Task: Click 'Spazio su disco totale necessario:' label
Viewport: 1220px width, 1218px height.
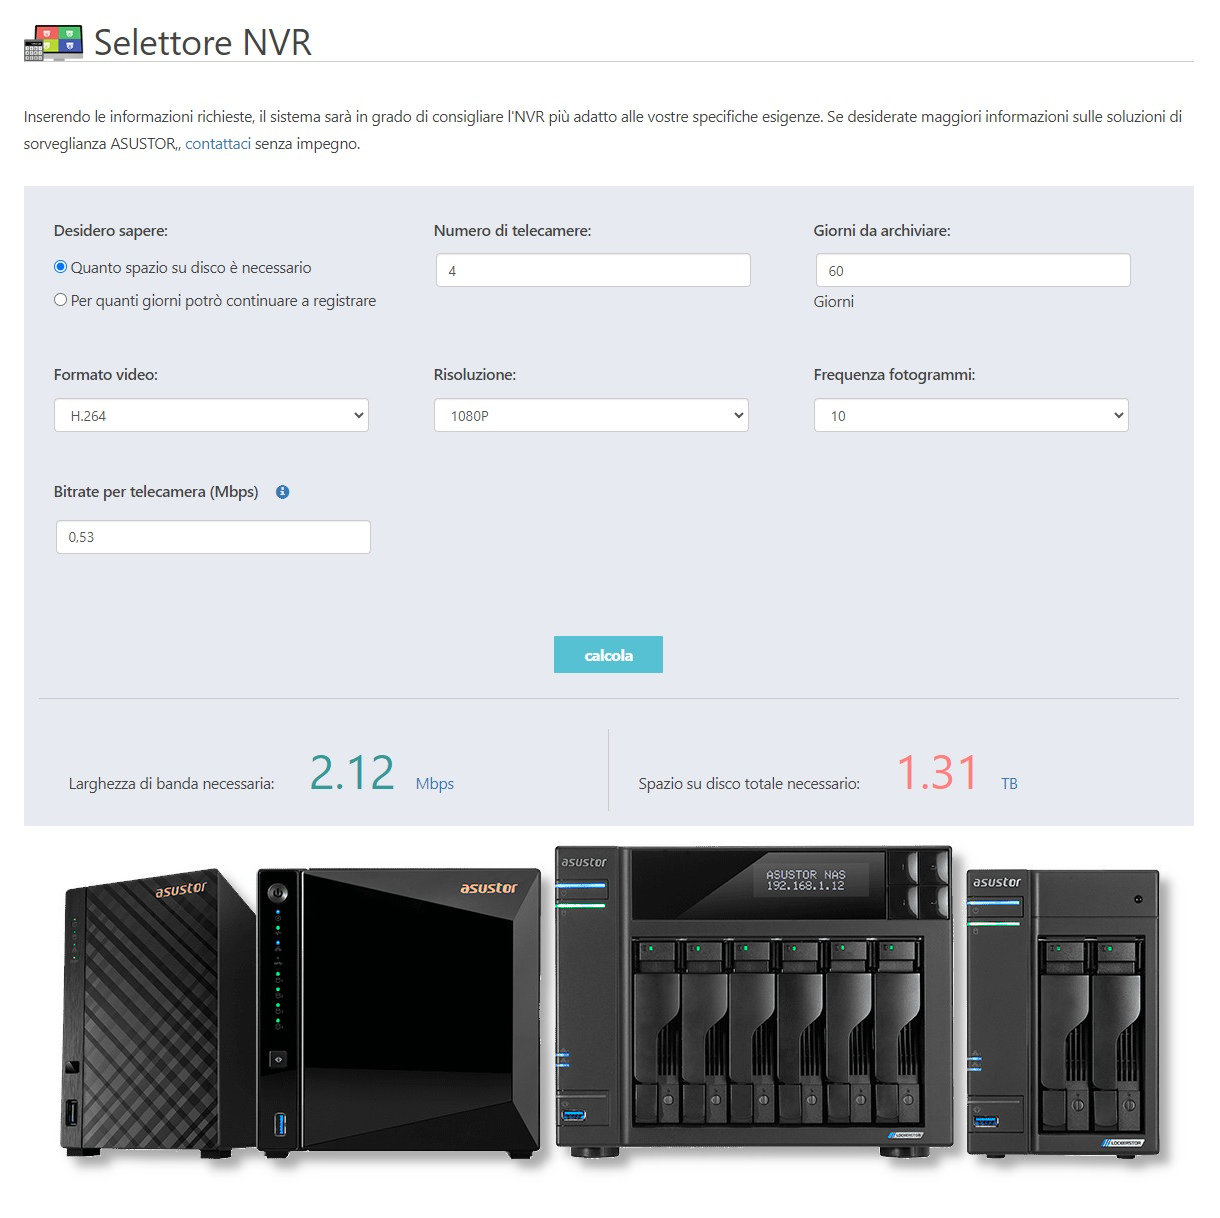Action: point(749,784)
